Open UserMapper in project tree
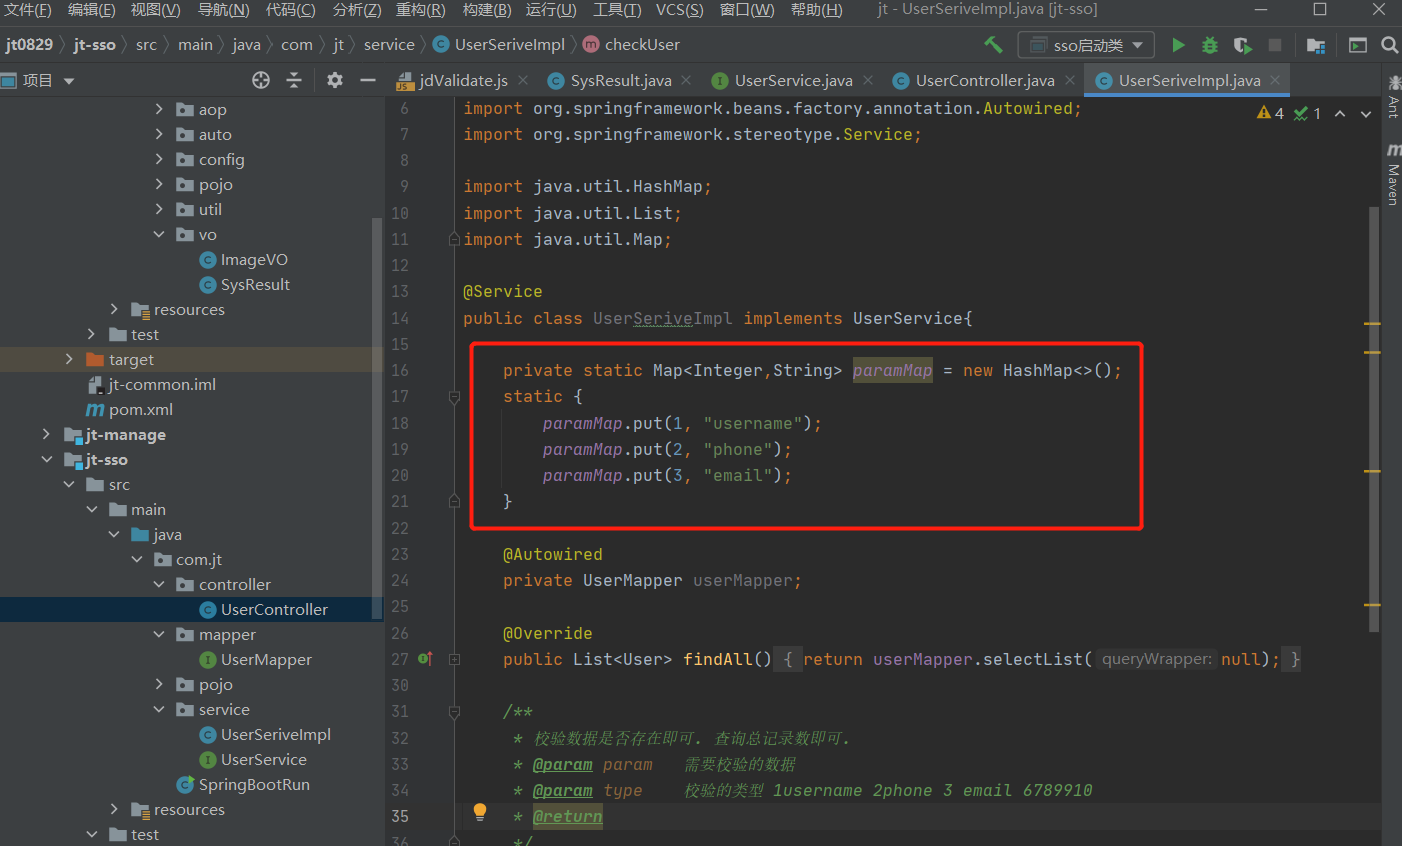The width and height of the screenshot is (1402, 846). click(x=256, y=659)
